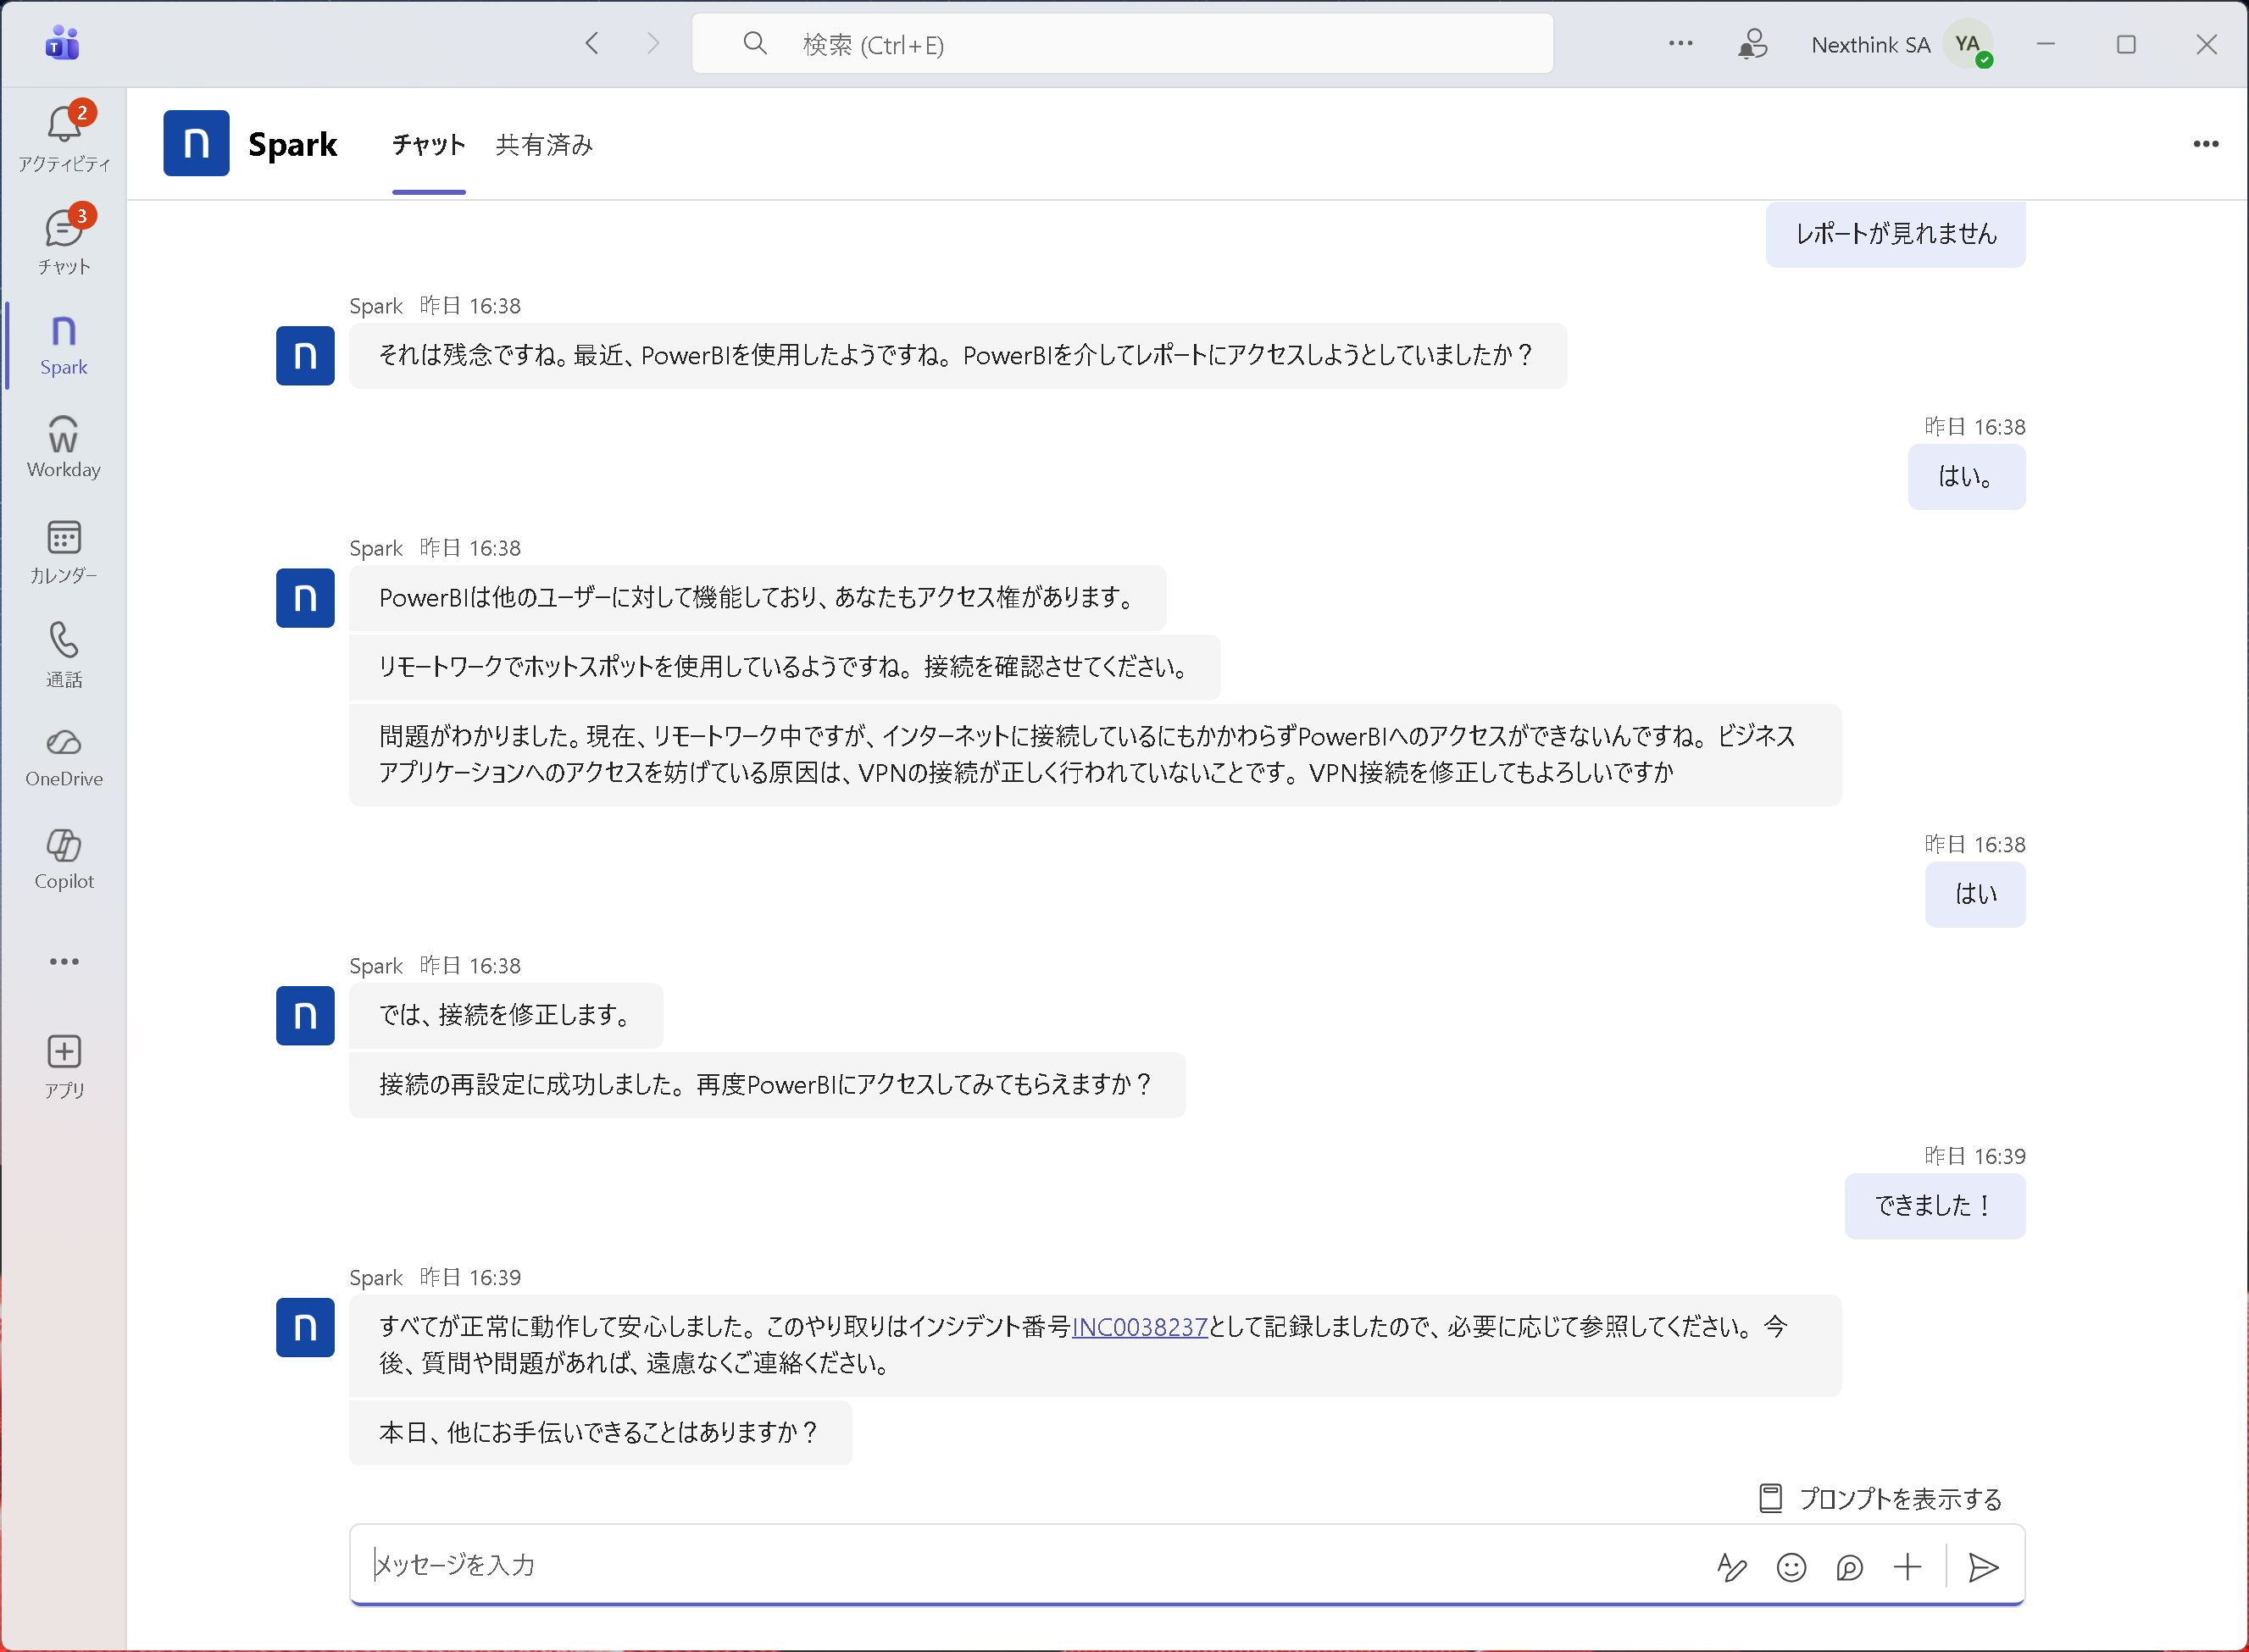Click the emoji picker icon in the message box
The height and width of the screenshot is (1652, 2249).
coord(1791,1567)
